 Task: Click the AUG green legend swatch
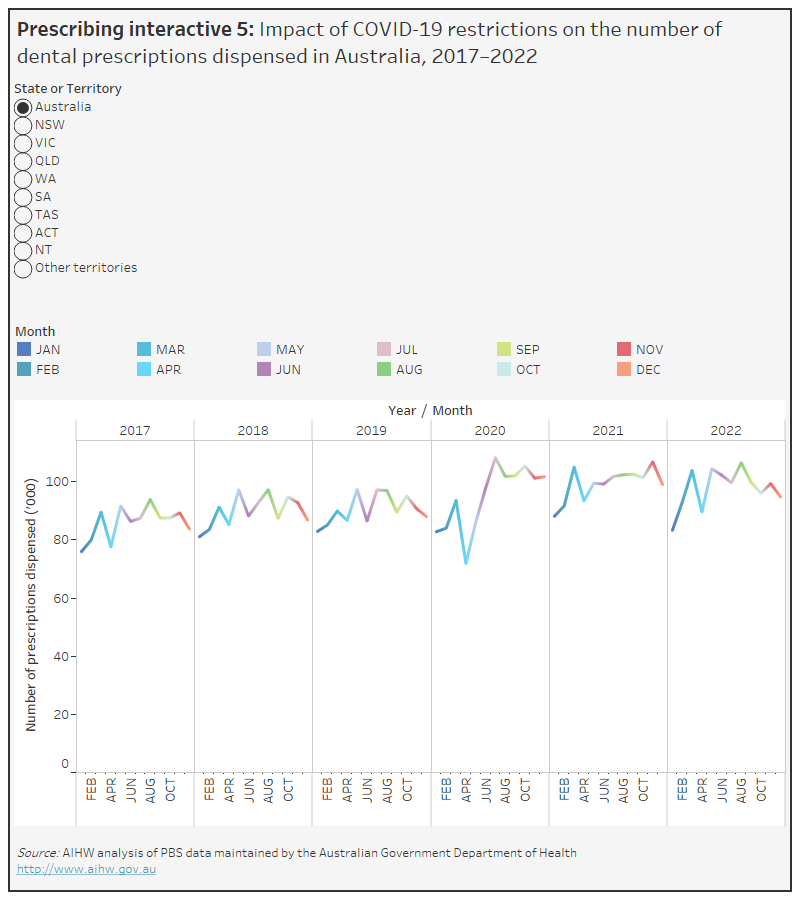point(384,370)
